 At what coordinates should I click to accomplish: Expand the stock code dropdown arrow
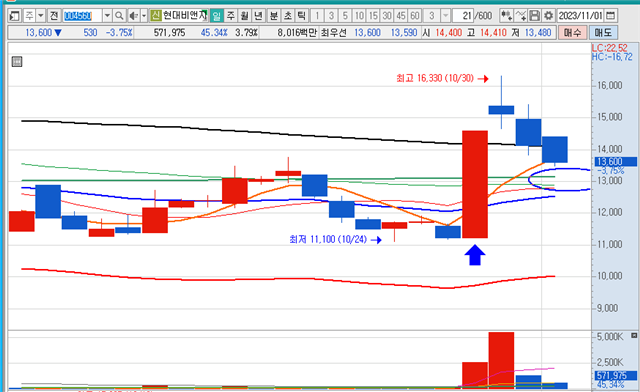(107, 16)
